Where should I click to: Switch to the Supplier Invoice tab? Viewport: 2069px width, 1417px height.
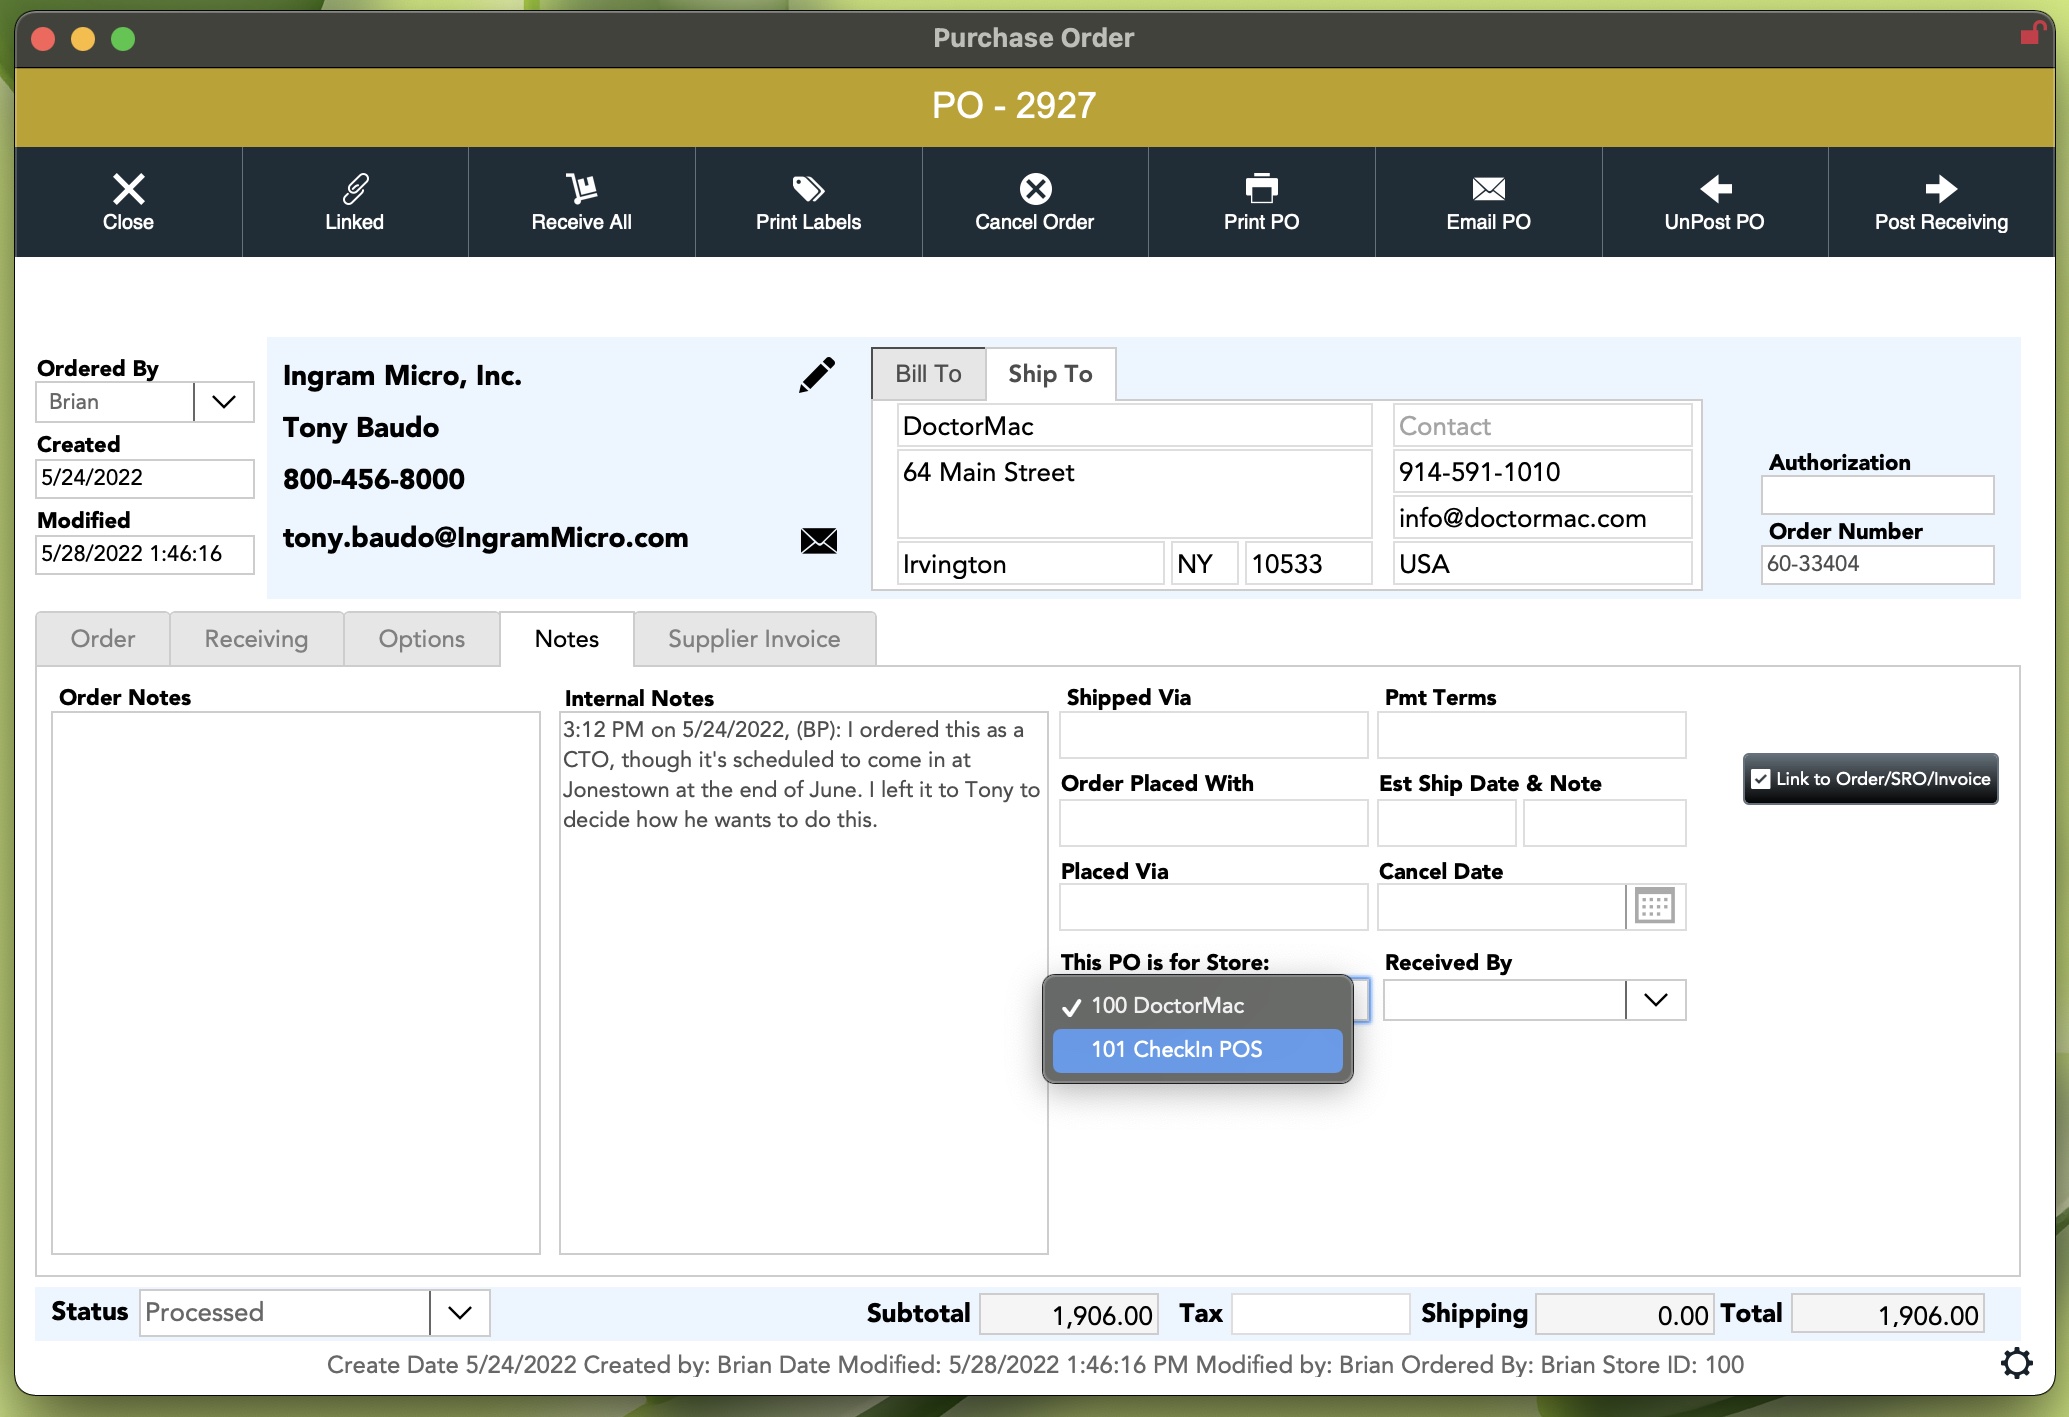[754, 639]
